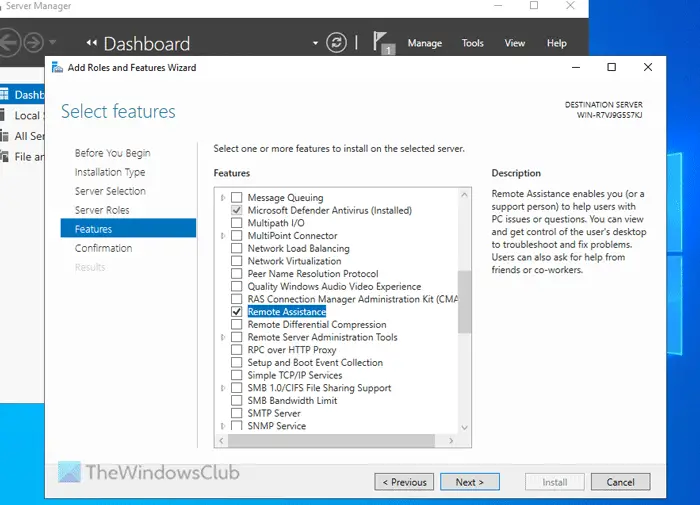The width and height of the screenshot is (700, 505).
Task: Click the Add Roles wizard title icon
Action: [x=57, y=67]
